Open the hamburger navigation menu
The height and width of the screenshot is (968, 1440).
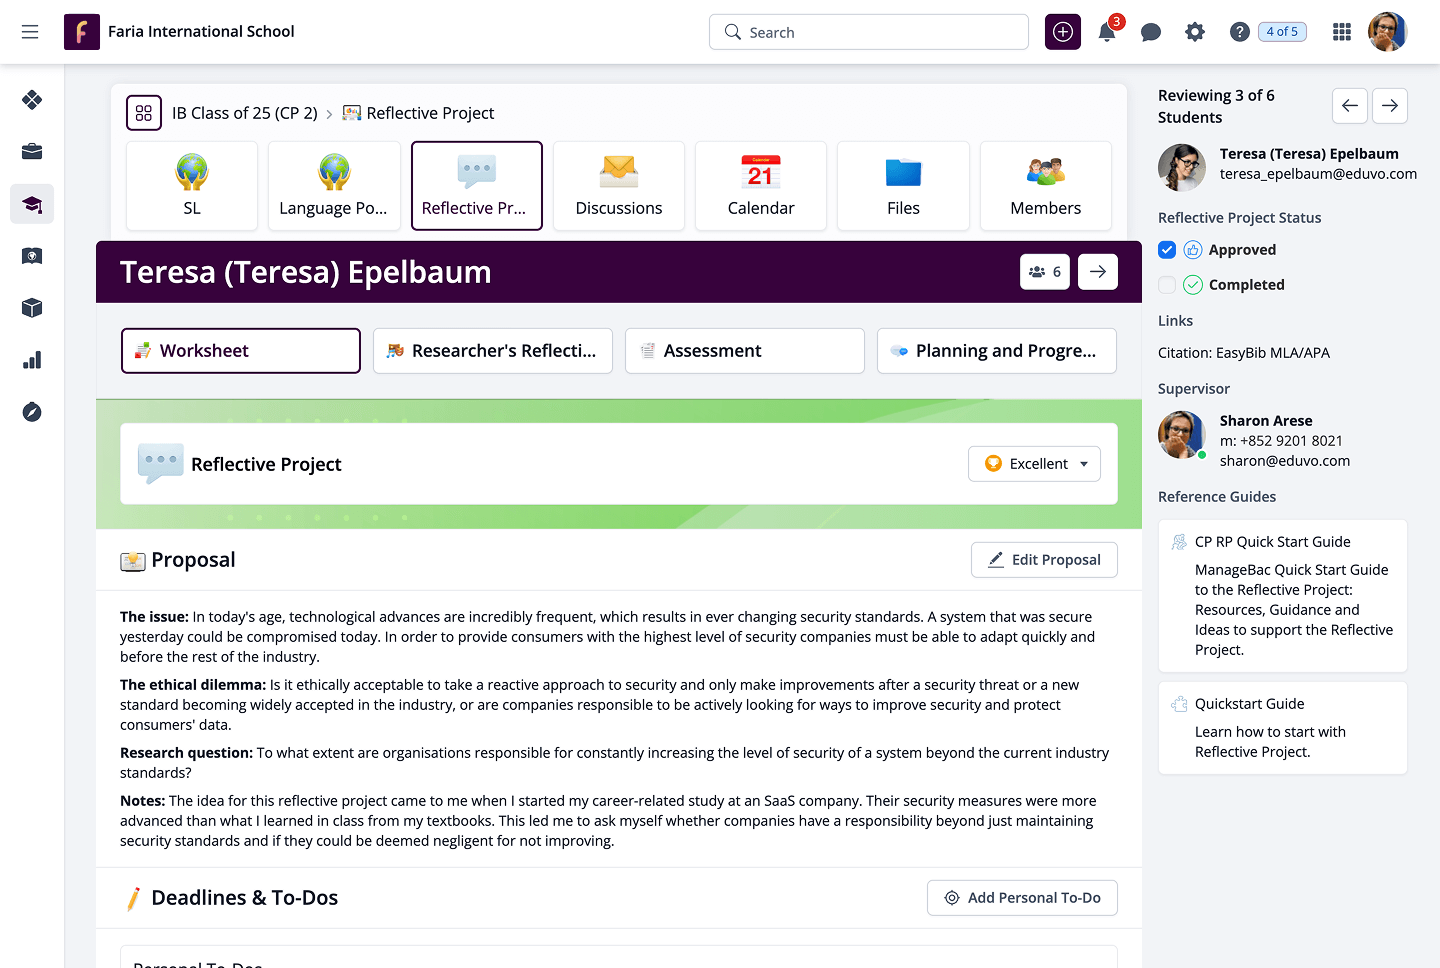(x=30, y=32)
